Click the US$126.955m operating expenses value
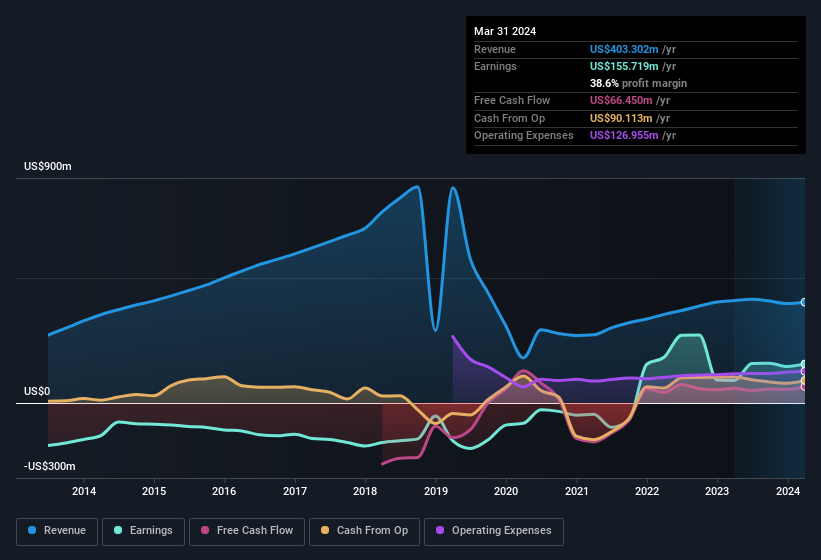This screenshot has height=560, width=821. [626, 135]
